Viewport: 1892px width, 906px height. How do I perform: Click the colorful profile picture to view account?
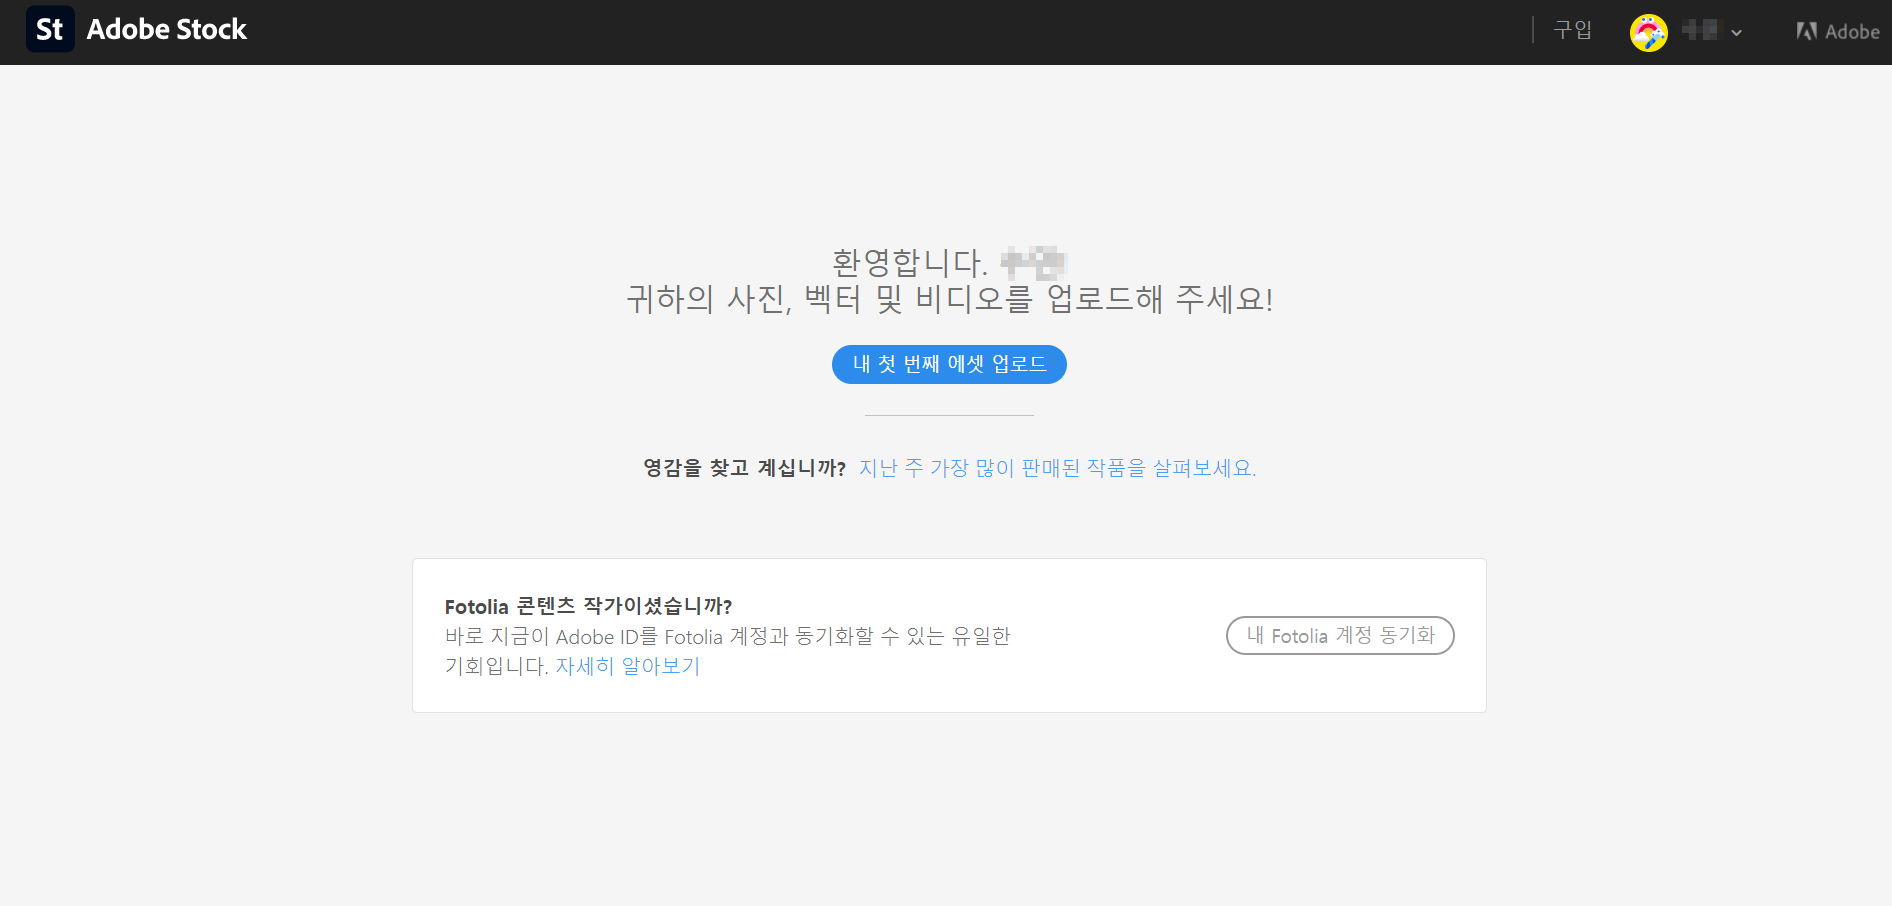(x=1649, y=31)
